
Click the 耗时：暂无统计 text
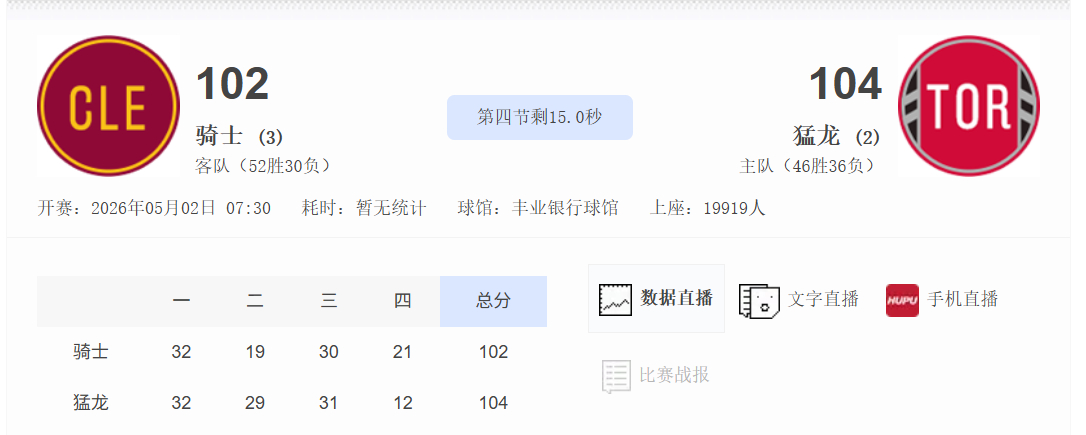364,208
